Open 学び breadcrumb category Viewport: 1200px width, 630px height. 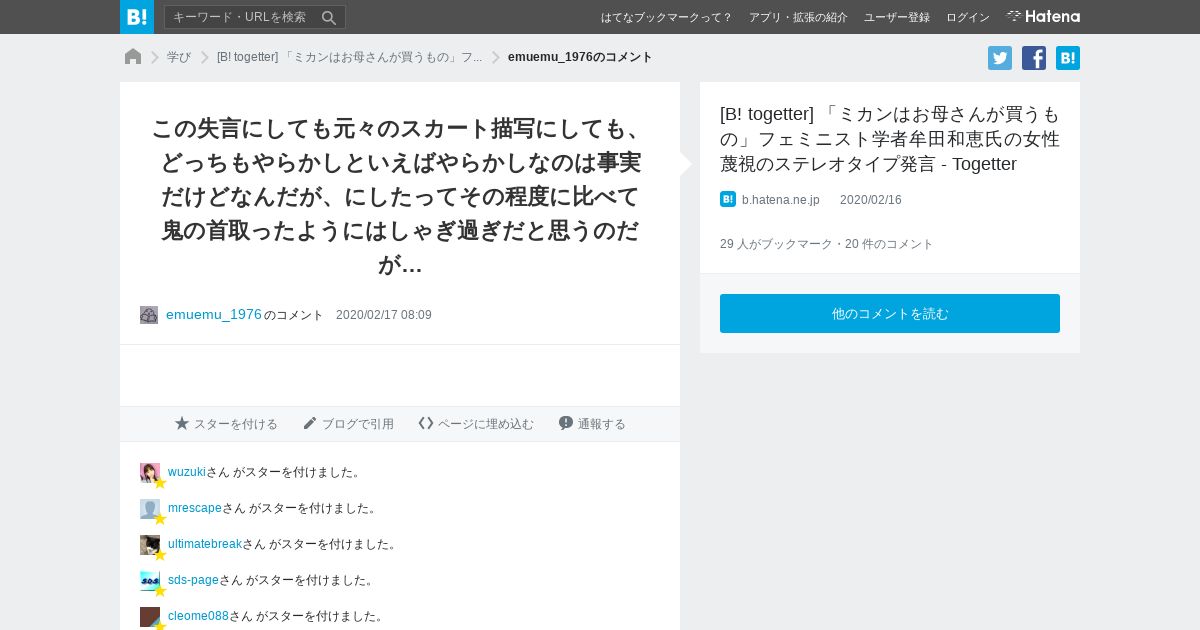click(179, 57)
